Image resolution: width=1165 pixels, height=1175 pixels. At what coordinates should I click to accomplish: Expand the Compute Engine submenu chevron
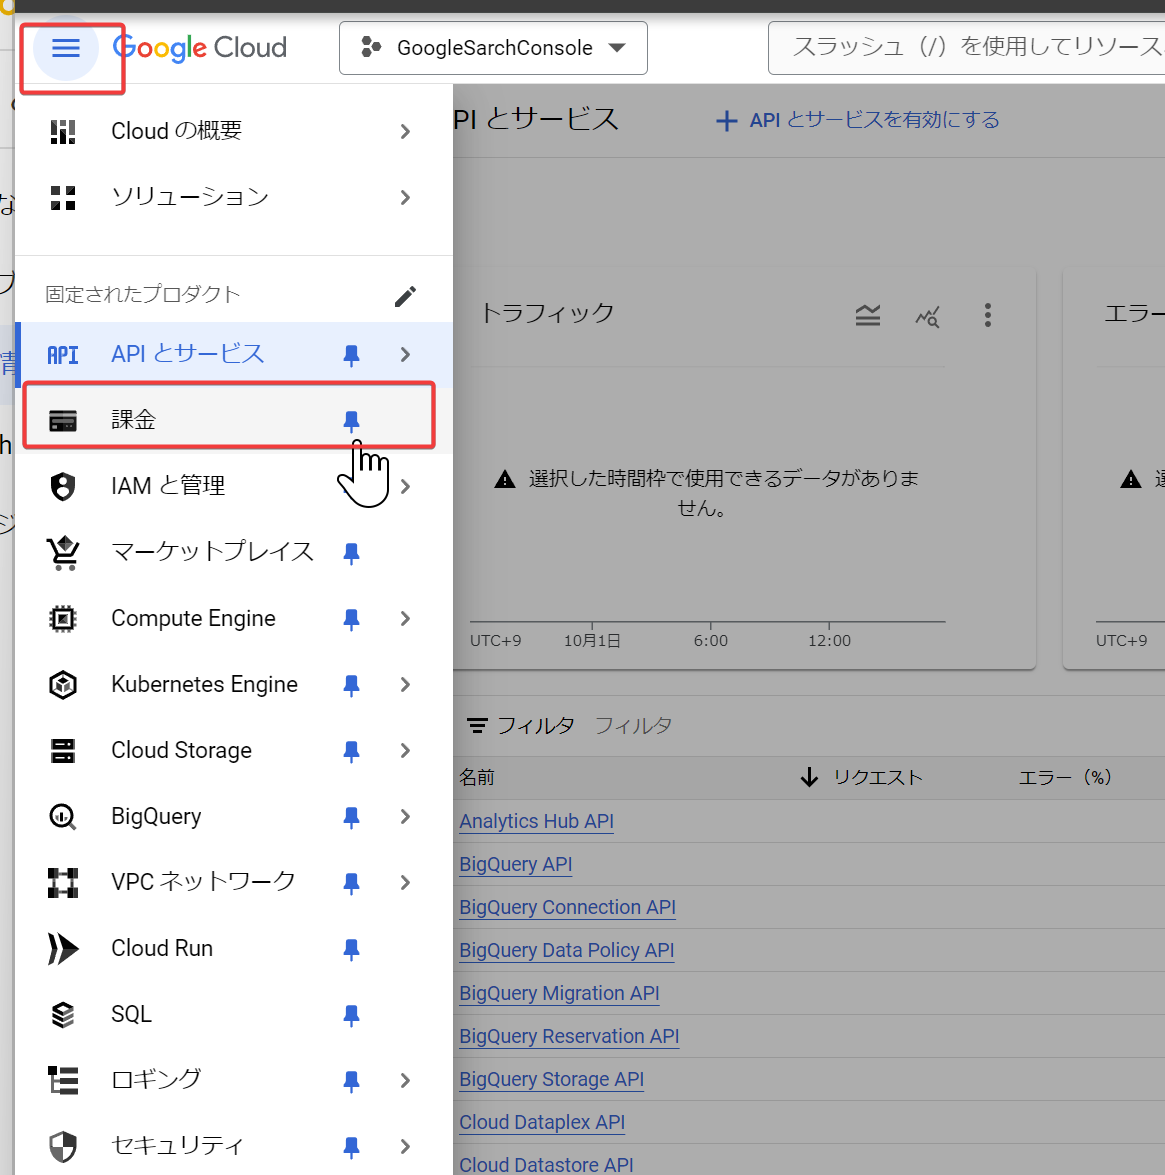[x=405, y=618]
